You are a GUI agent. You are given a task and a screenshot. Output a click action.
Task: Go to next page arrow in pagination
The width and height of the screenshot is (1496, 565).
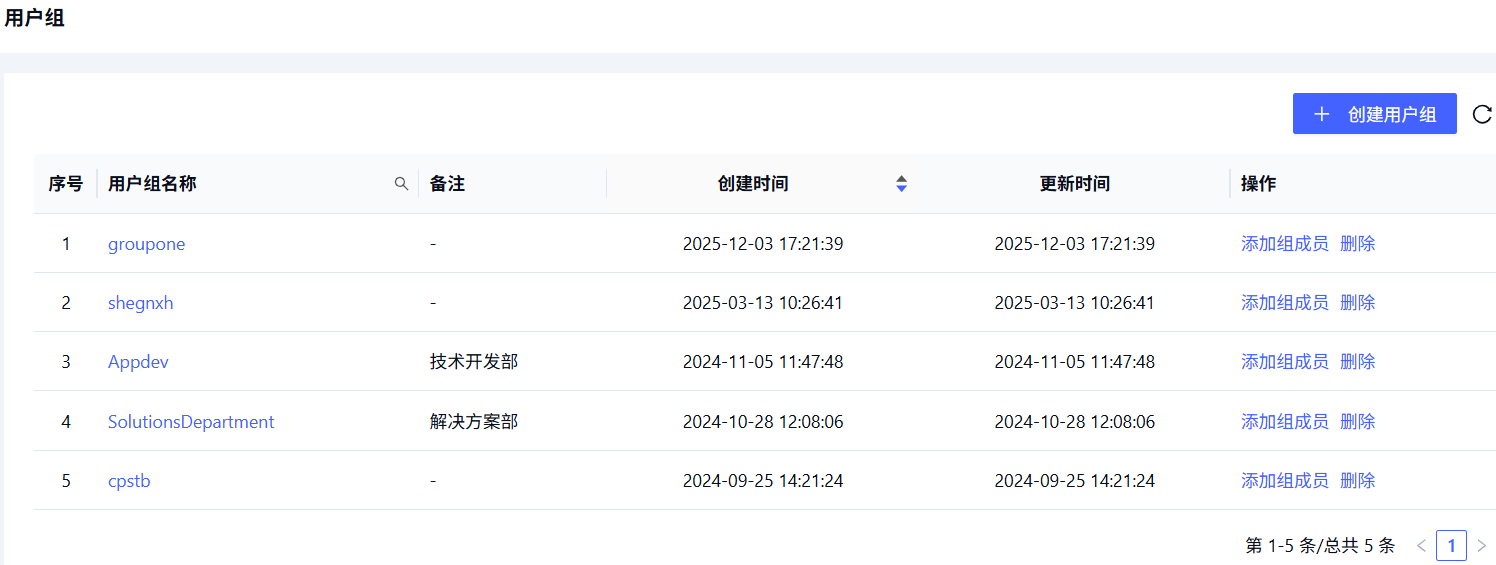point(1481,546)
